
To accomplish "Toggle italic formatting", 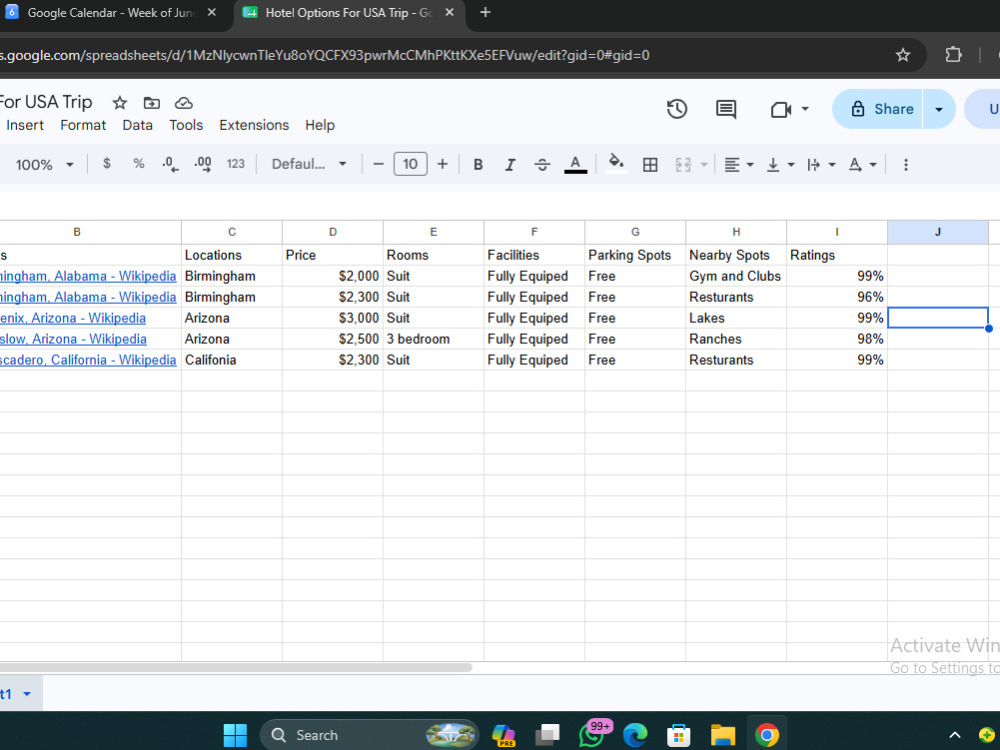I will click(x=510, y=165).
